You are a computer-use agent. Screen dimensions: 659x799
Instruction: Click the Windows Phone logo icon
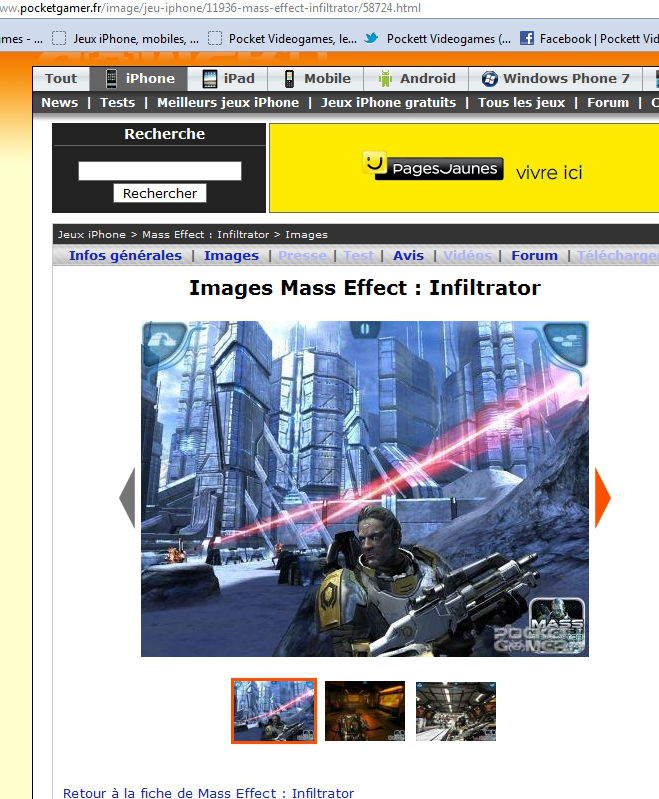point(490,78)
